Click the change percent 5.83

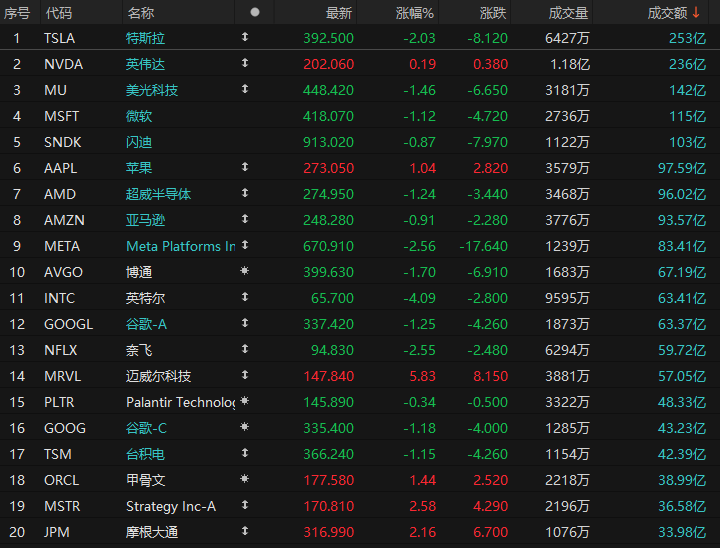[x=422, y=376]
